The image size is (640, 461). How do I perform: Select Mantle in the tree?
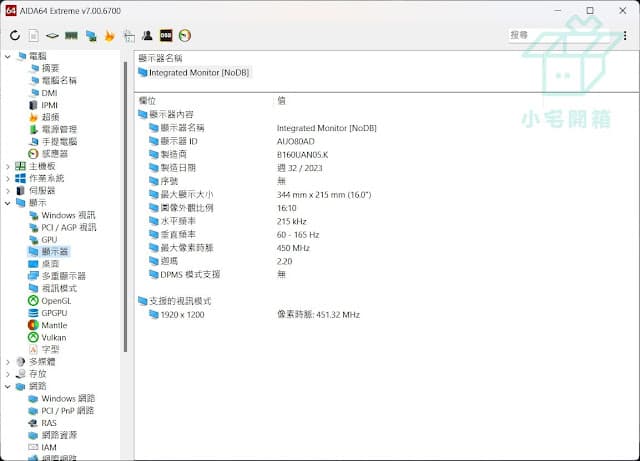54,325
